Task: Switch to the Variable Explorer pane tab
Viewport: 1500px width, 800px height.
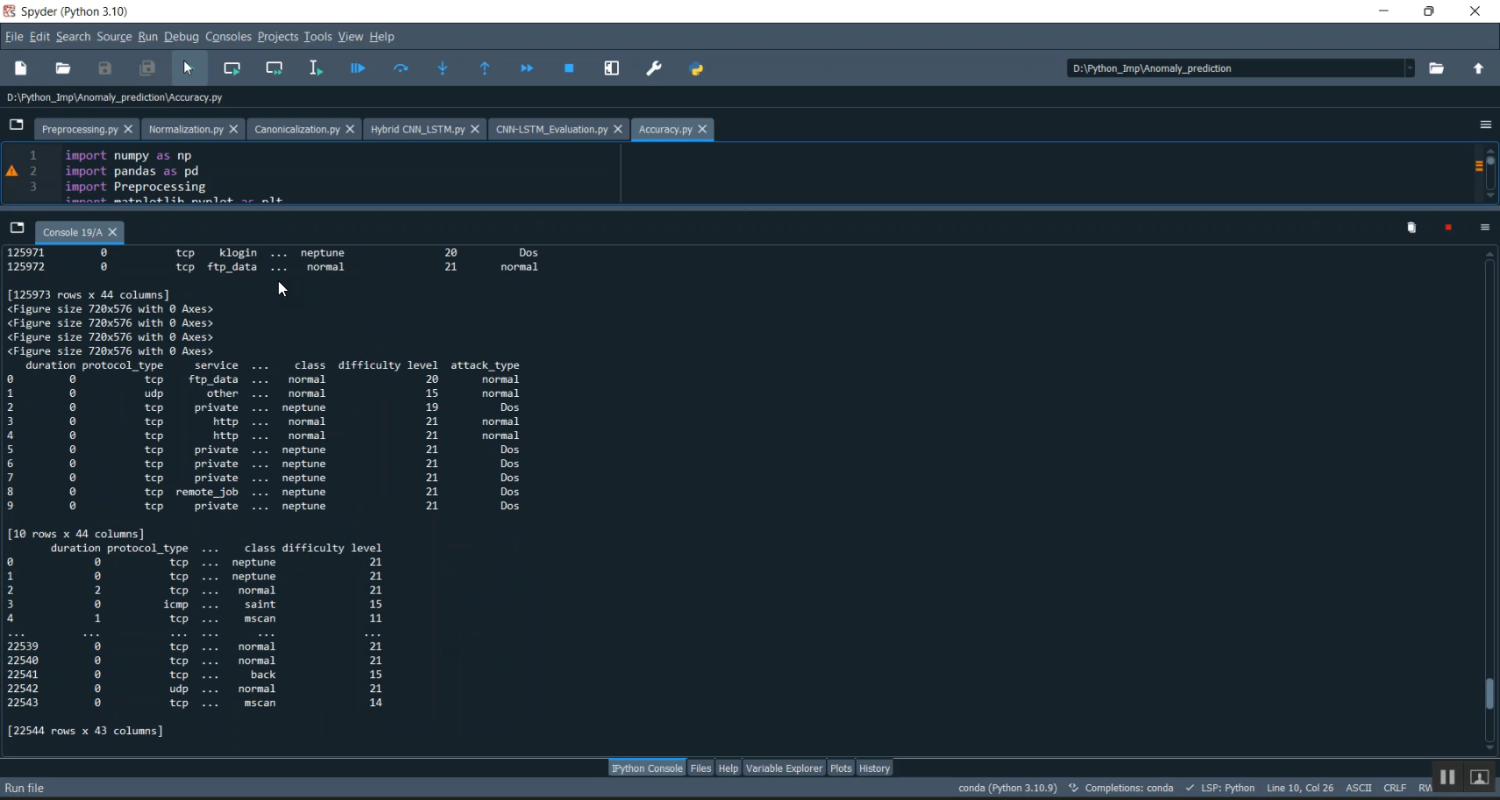Action: (784, 768)
